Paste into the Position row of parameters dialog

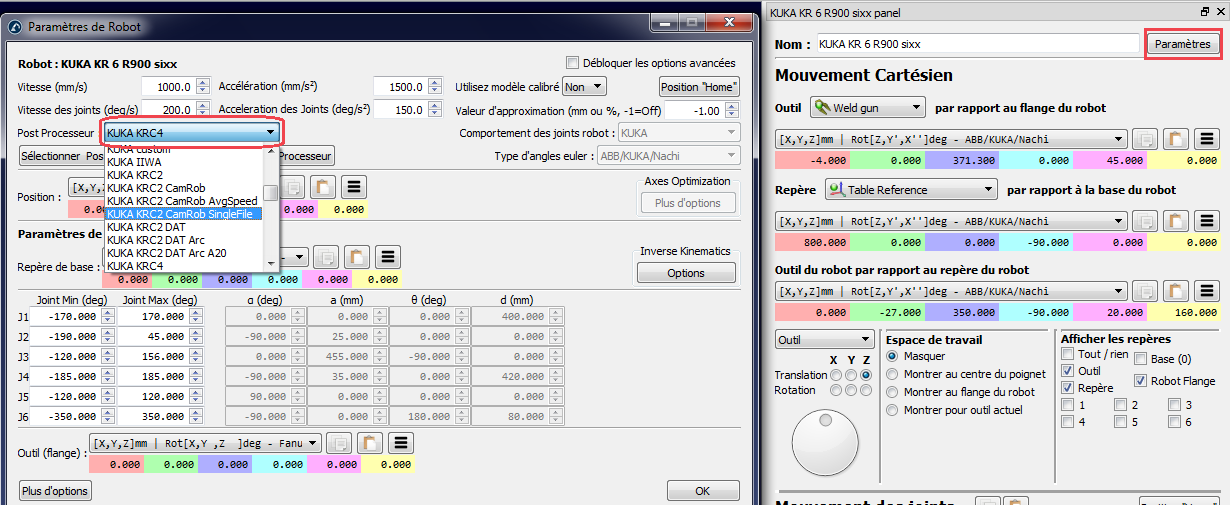click(x=323, y=187)
